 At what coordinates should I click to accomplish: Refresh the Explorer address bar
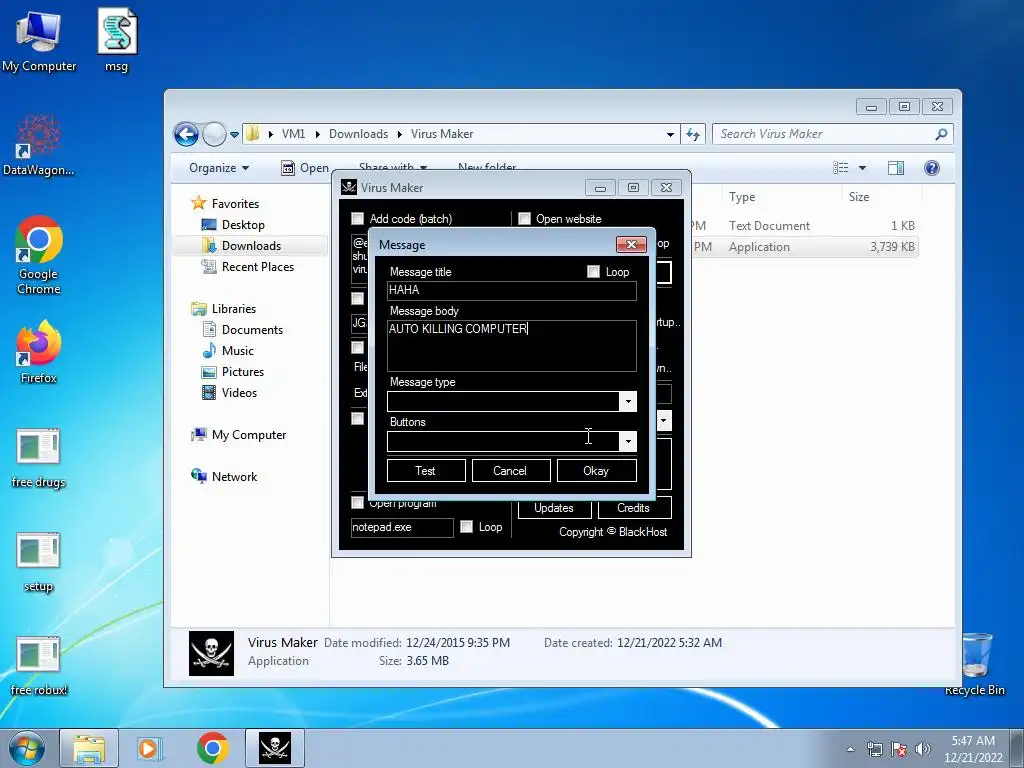click(x=693, y=134)
